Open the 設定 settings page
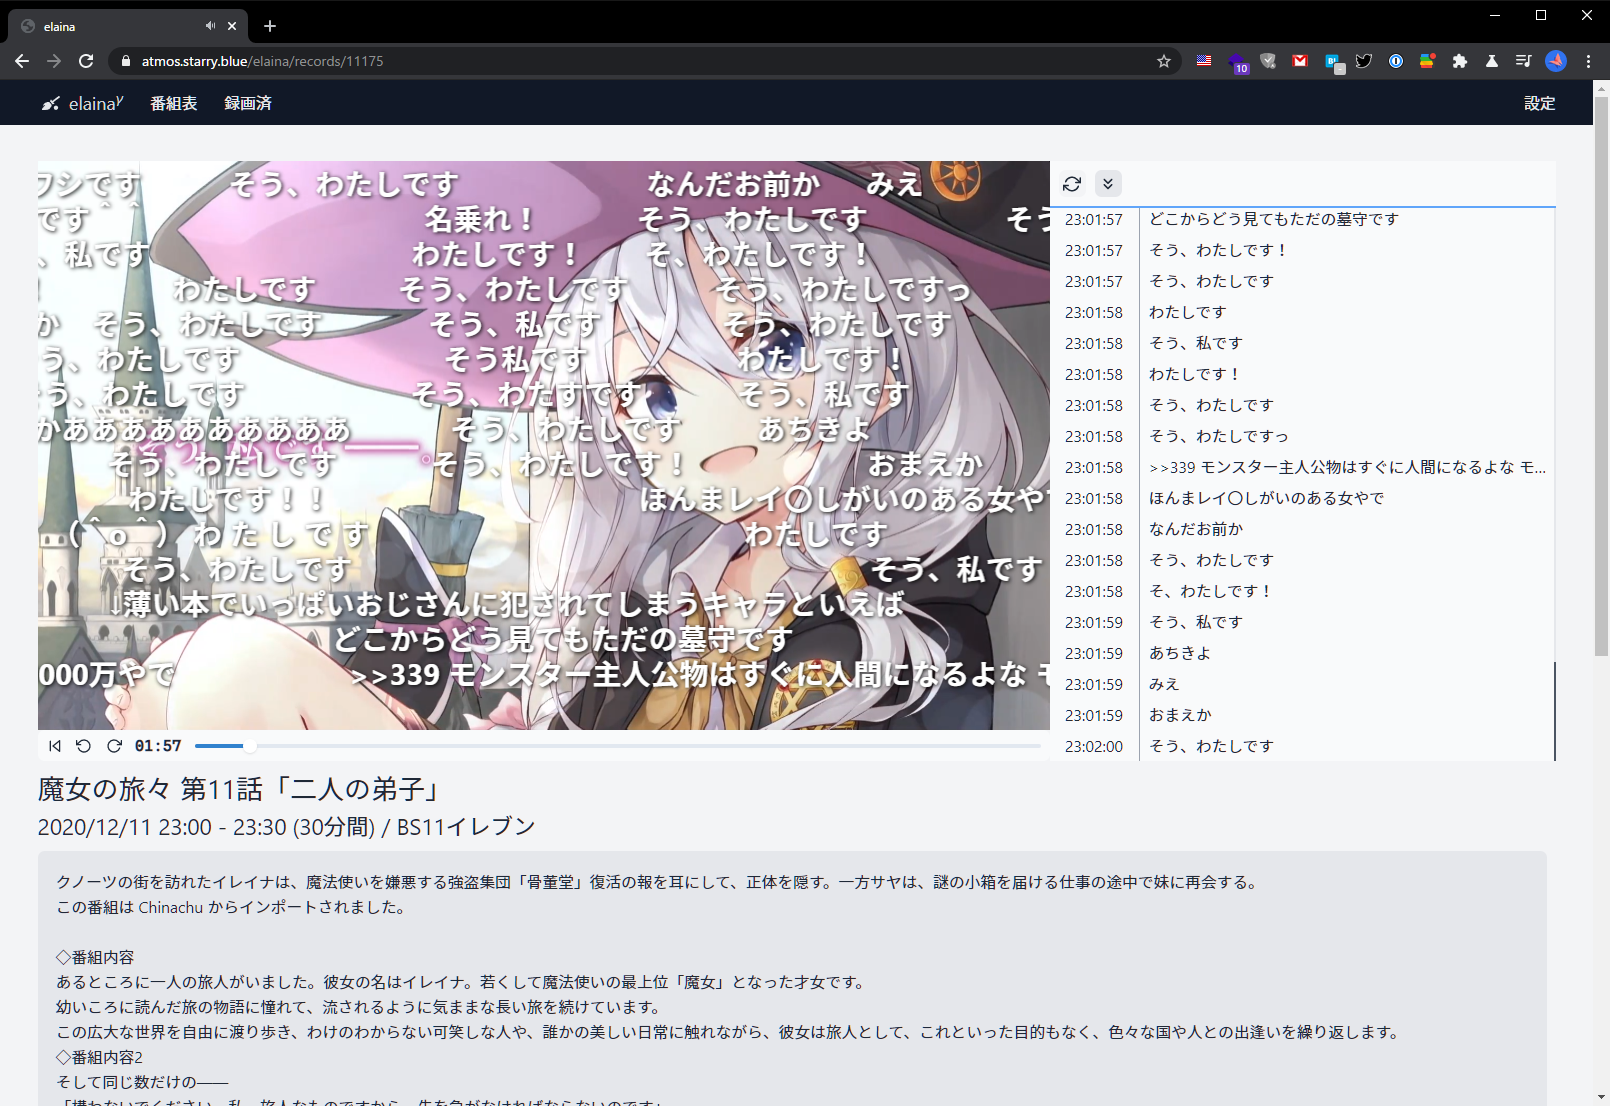Screen dimensions: 1610x1106 click(x=1539, y=103)
